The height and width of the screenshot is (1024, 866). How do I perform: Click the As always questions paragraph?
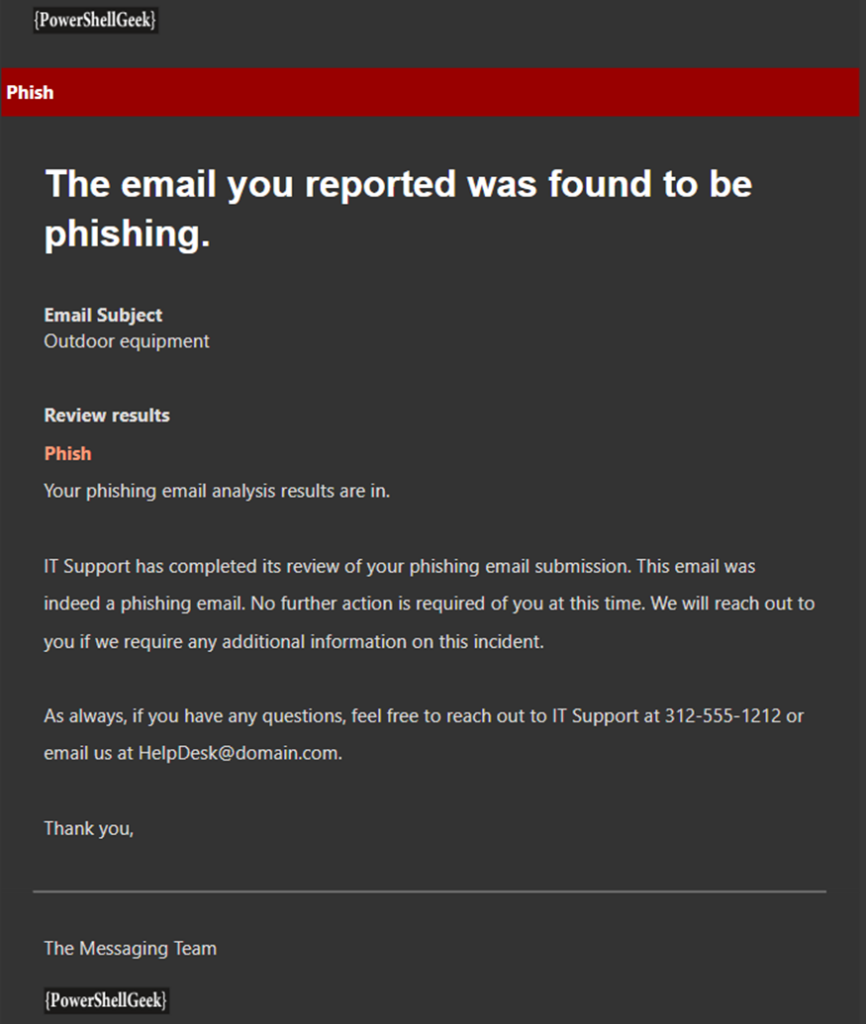point(424,734)
